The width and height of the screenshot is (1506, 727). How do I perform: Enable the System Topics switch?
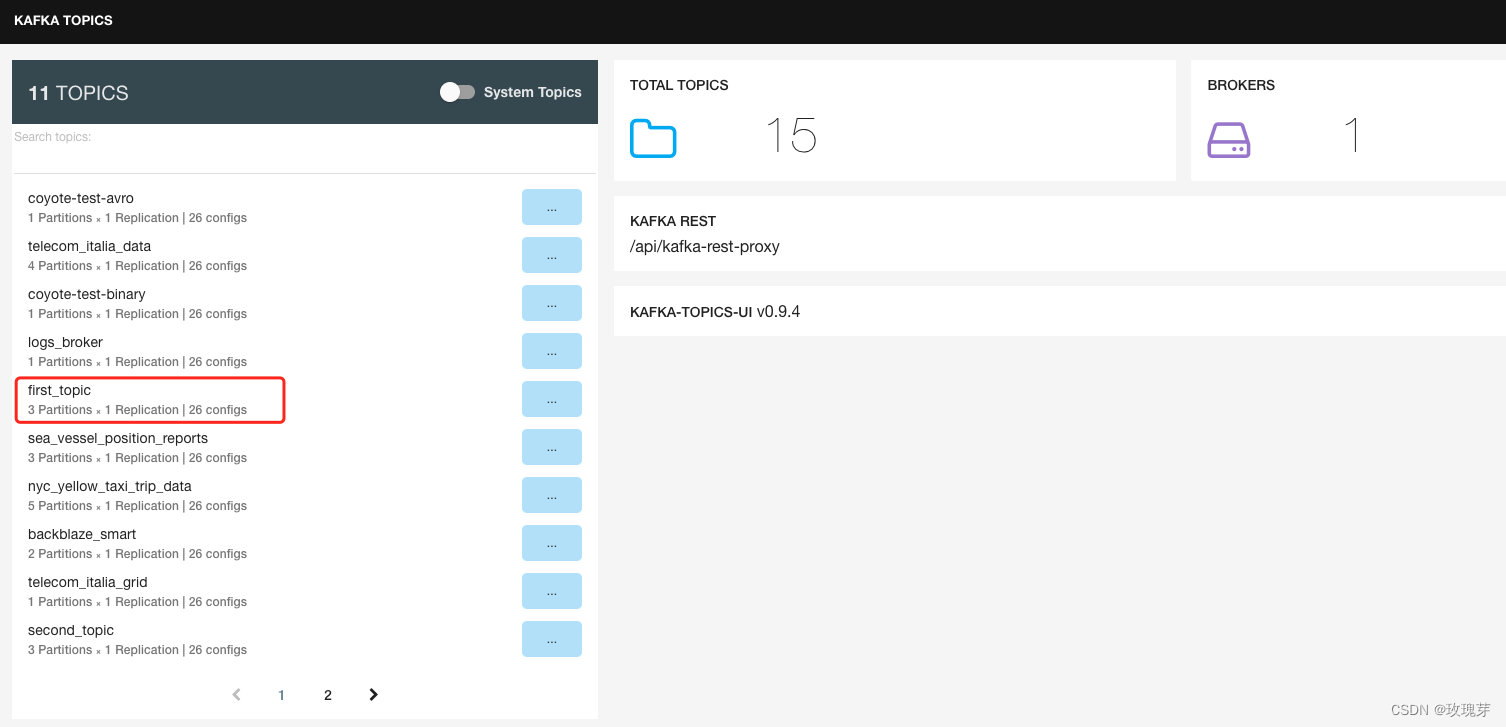[457, 92]
